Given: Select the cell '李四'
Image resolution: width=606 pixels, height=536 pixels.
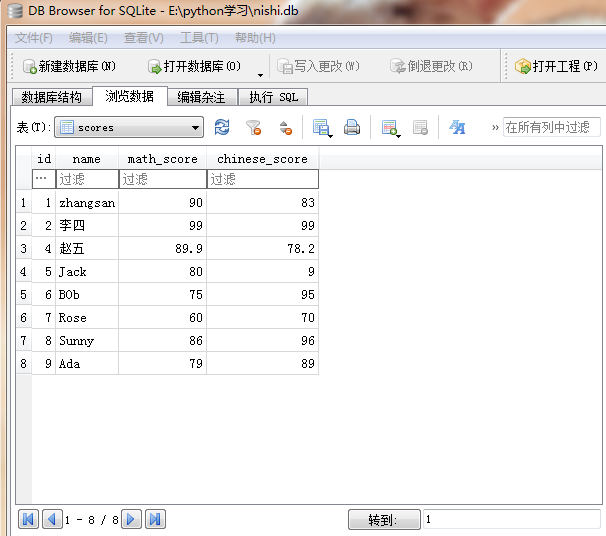Looking at the screenshot, I should pos(87,225).
